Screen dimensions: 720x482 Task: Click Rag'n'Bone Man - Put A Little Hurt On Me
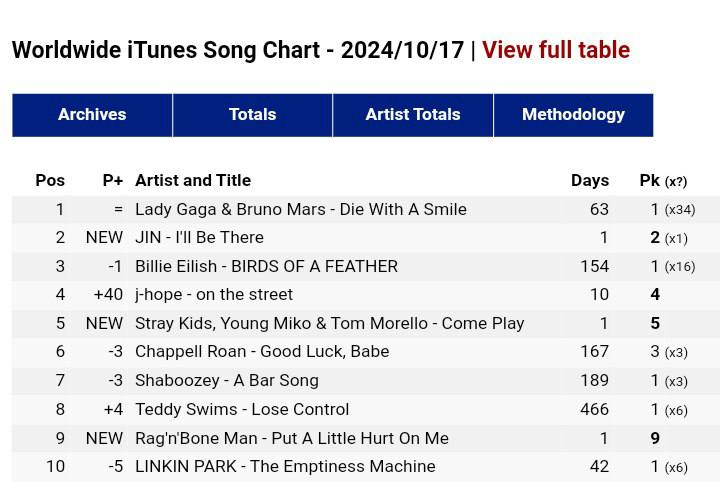(x=292, y=439)
